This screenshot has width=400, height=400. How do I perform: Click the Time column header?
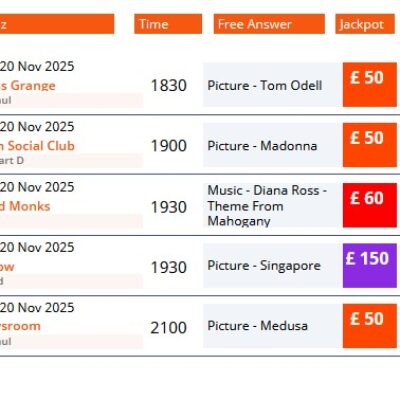point(168,24)
